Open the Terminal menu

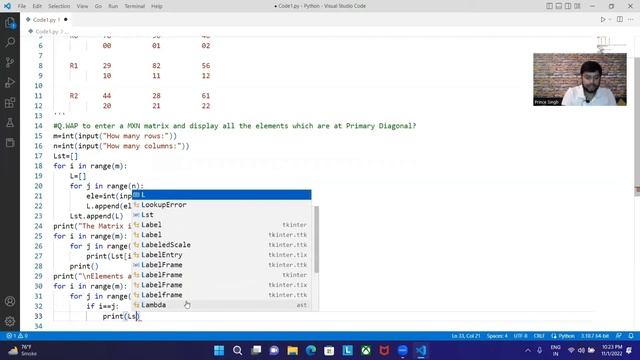[135, 6]
